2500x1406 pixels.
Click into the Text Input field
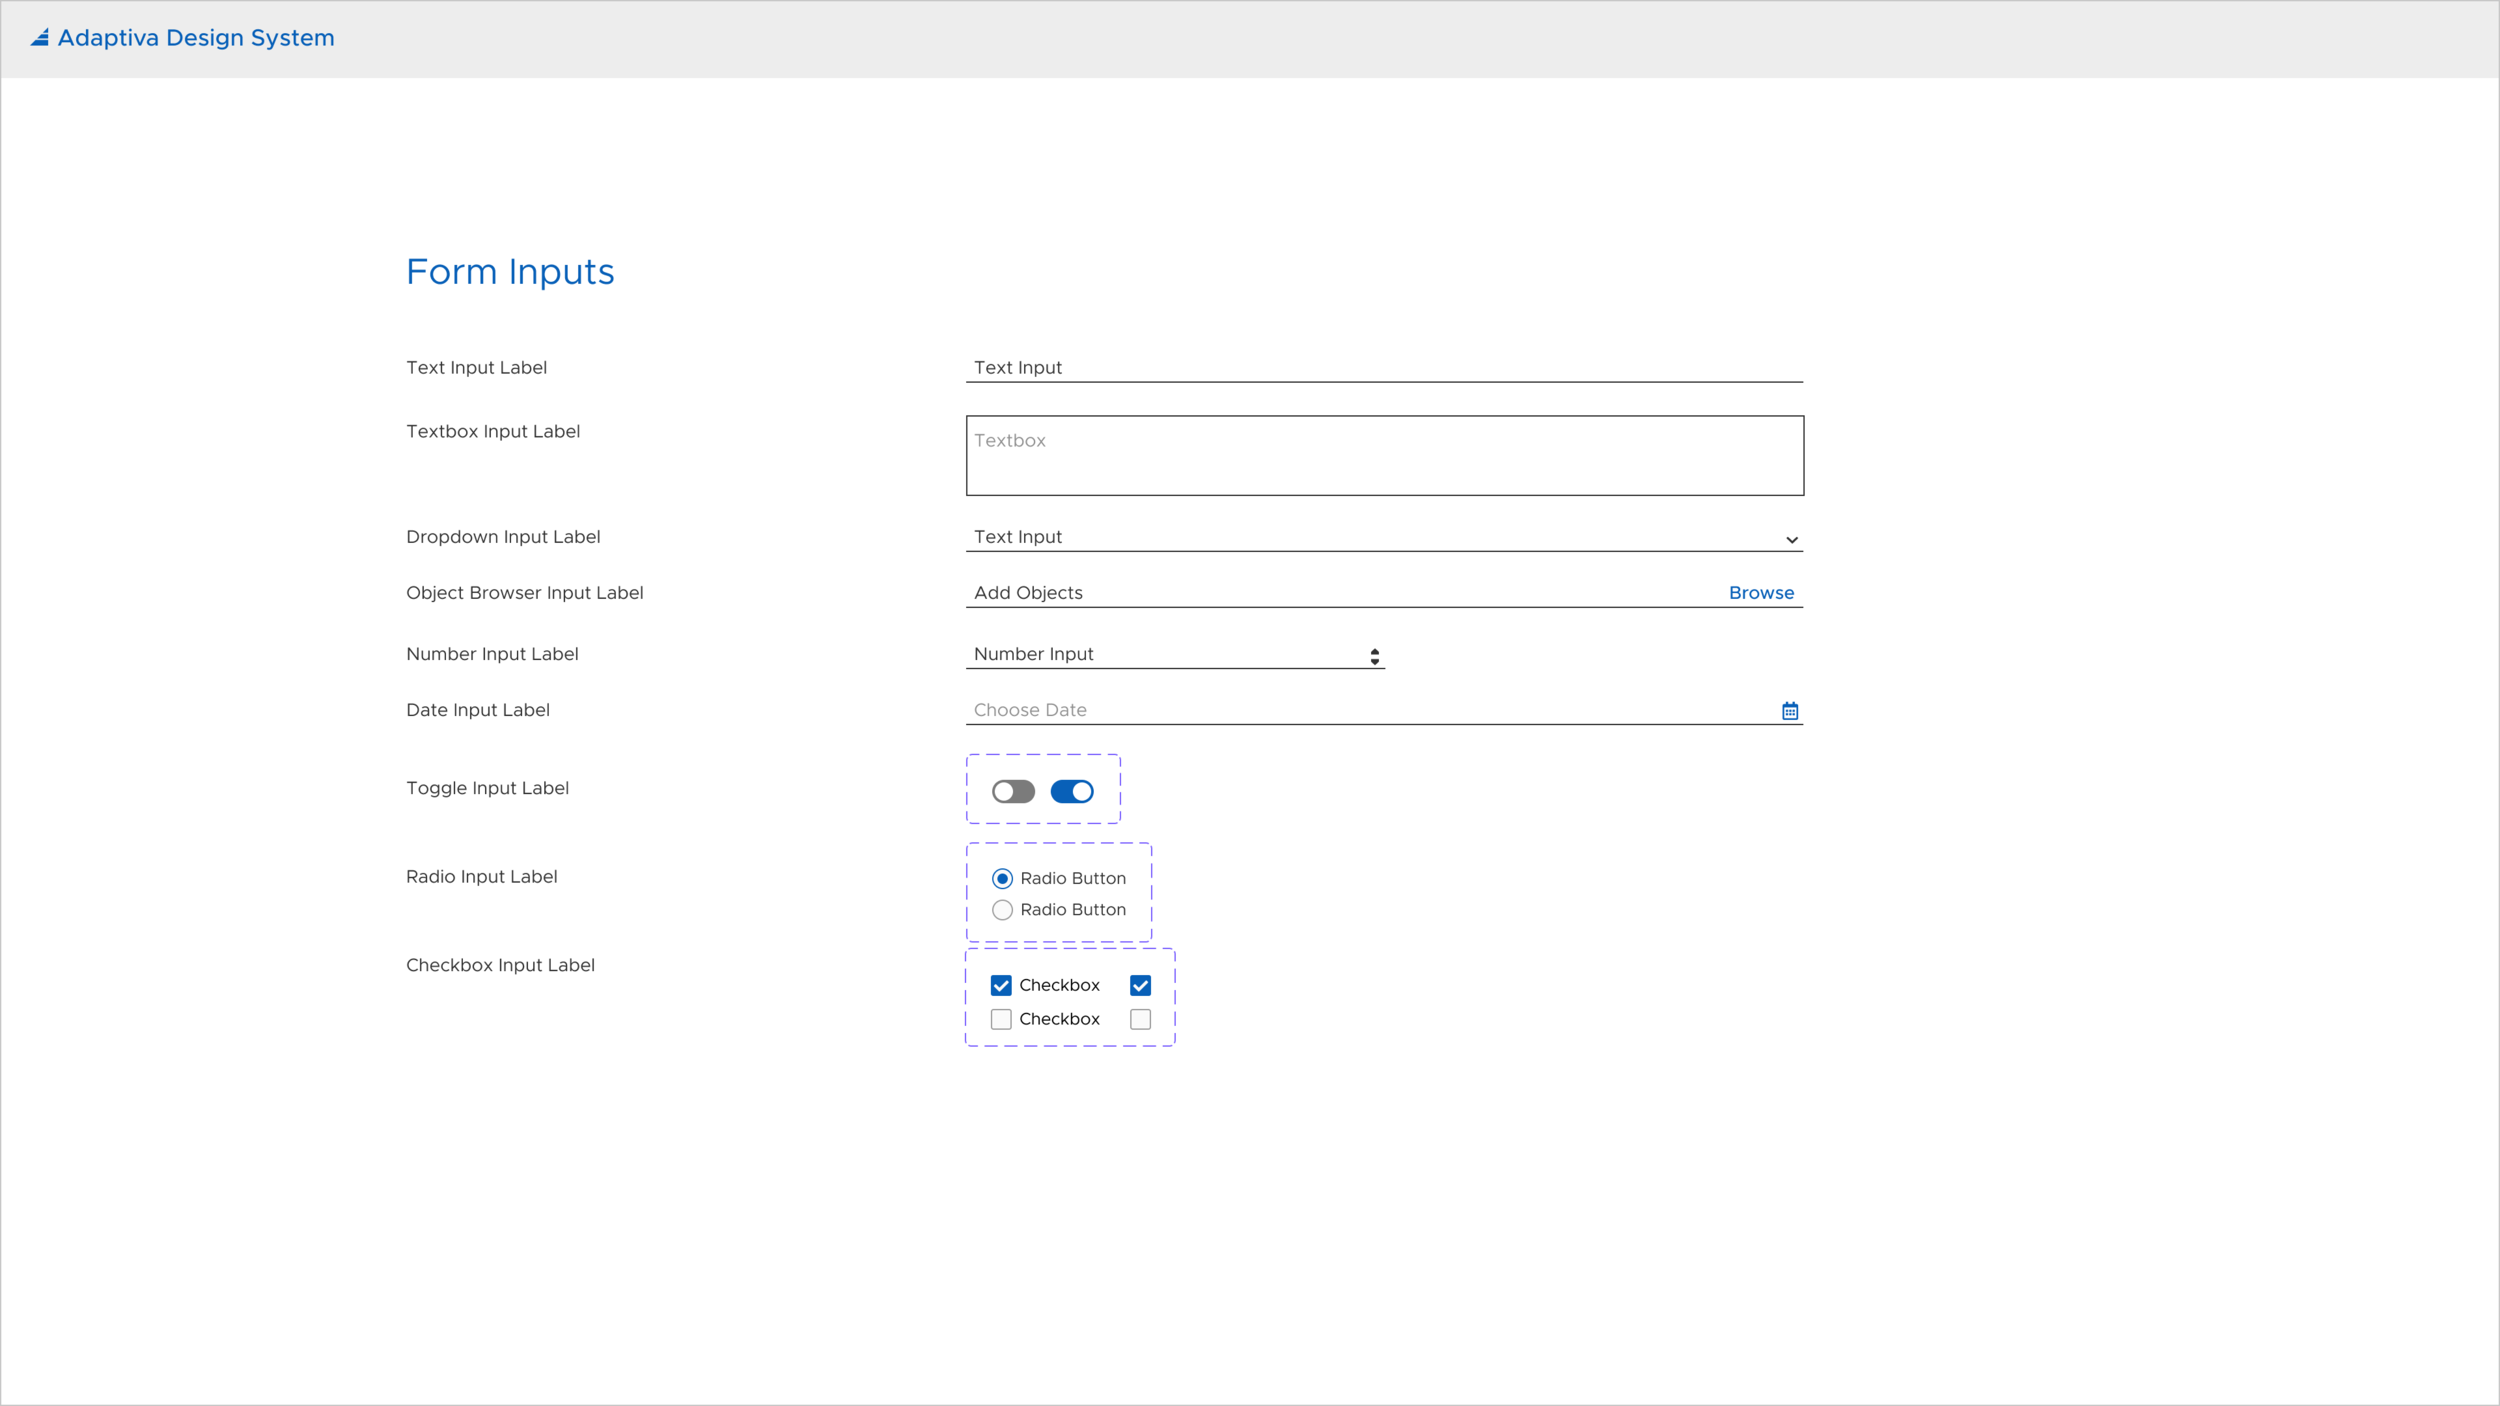1200,367
